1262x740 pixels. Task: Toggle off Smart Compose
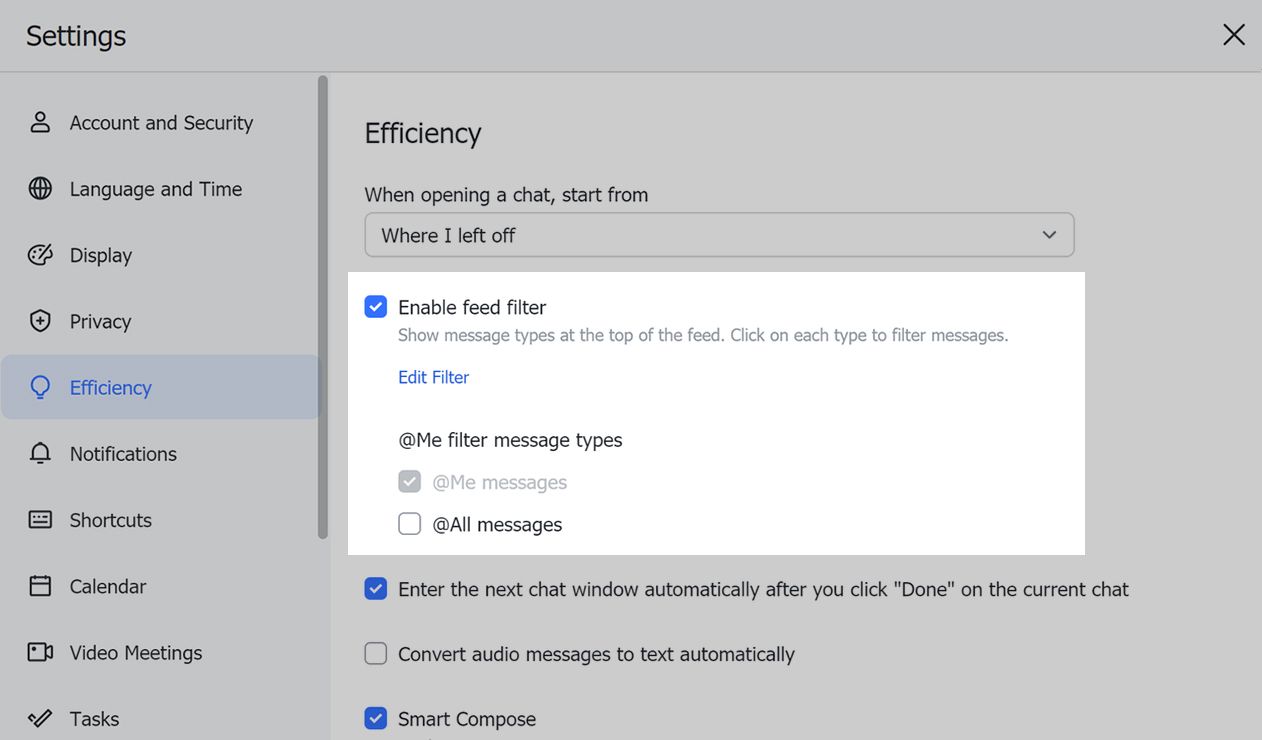tap(375, 718)
